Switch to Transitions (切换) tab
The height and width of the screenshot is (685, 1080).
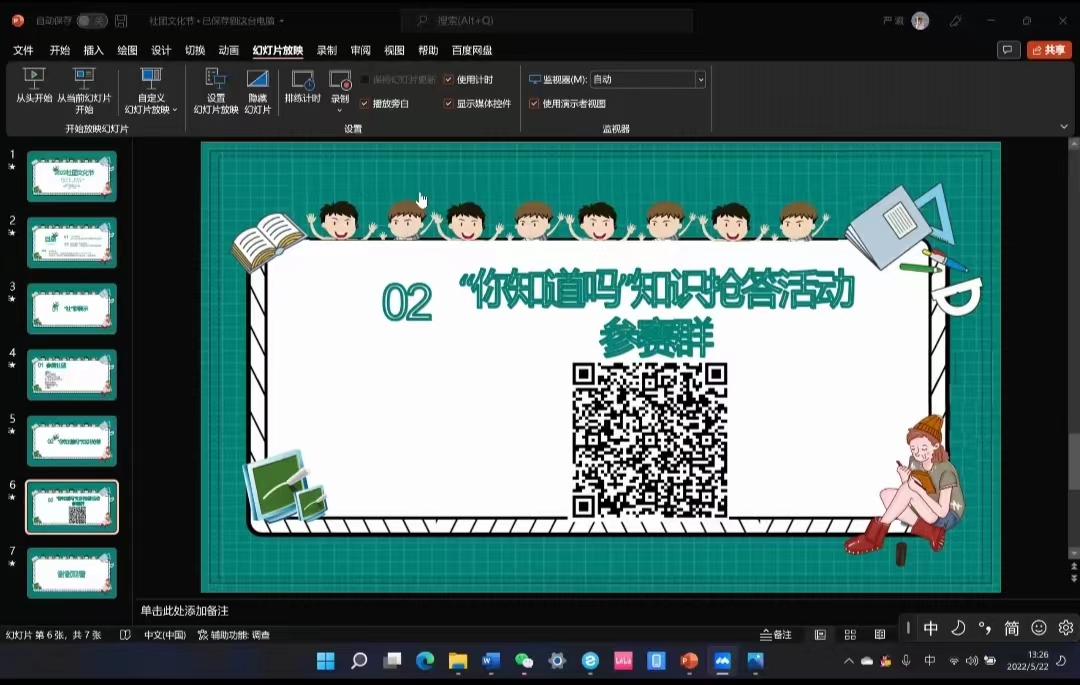click(x=194, y=50)
